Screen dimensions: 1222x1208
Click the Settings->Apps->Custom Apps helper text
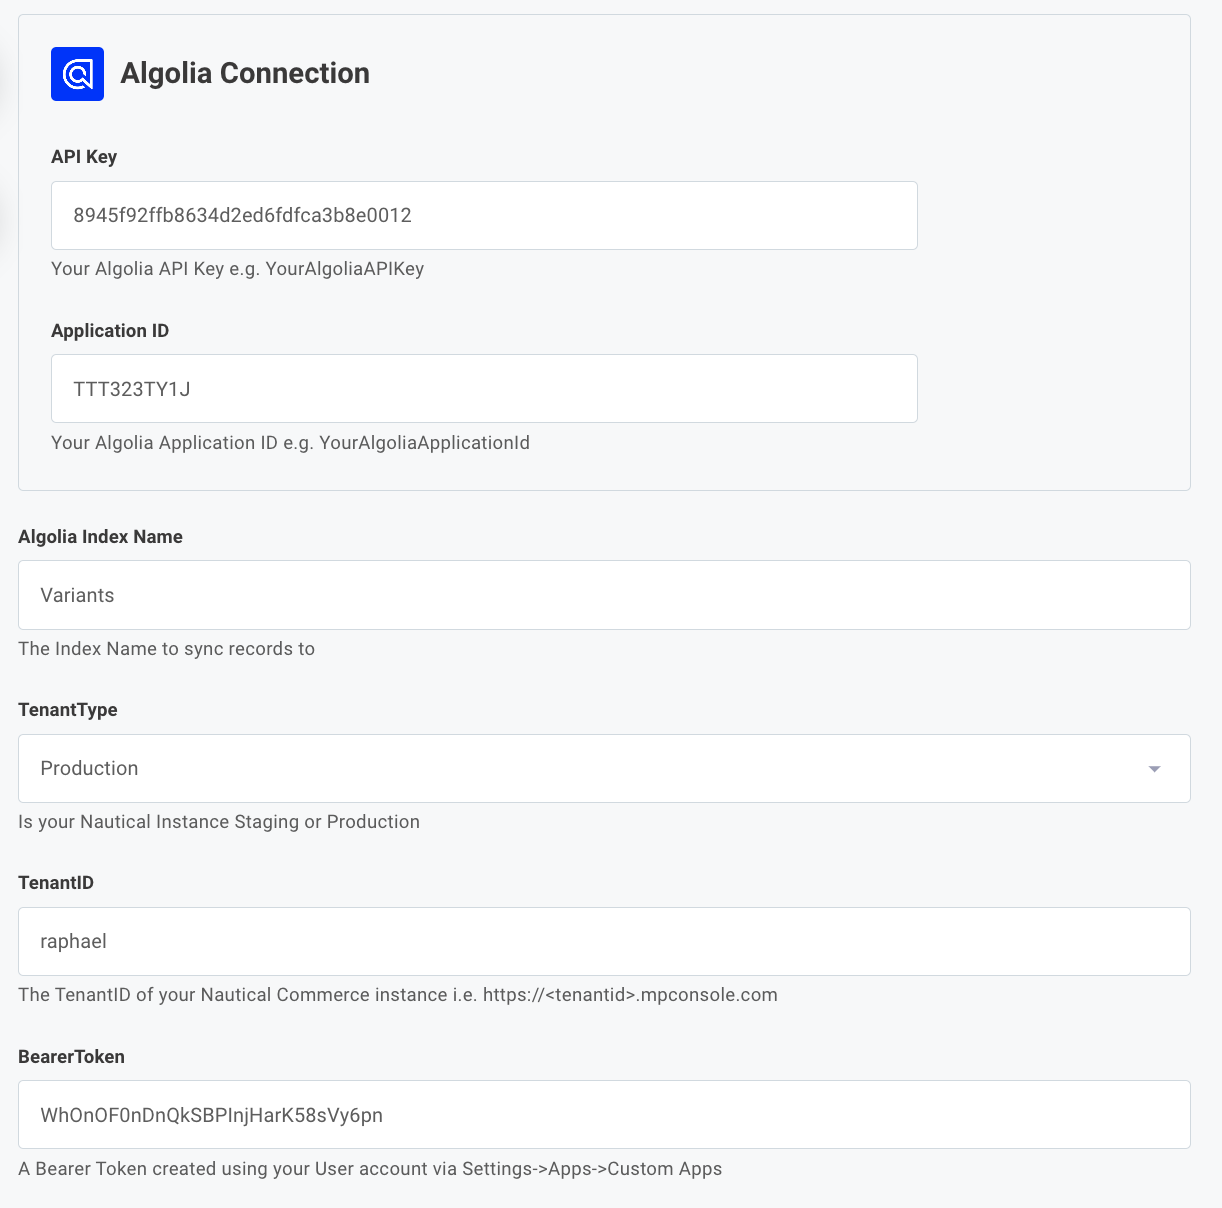(x=370, y=1168)
